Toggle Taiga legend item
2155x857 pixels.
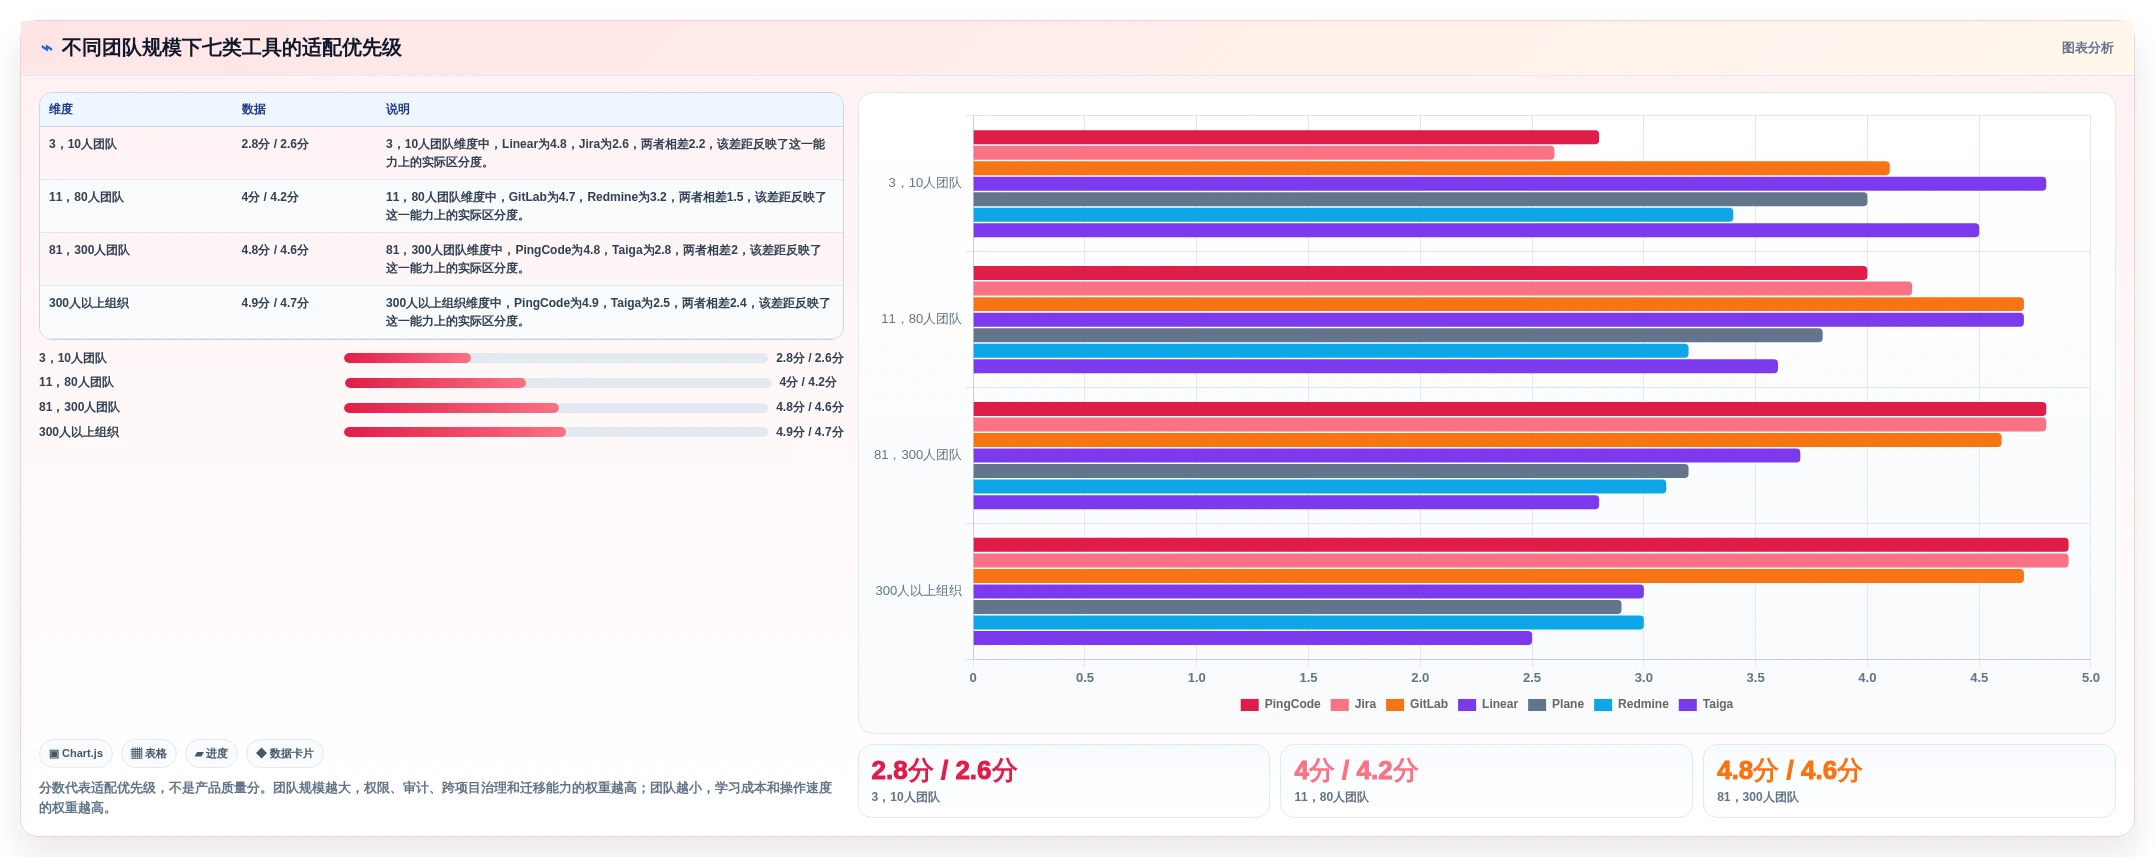1705,704
